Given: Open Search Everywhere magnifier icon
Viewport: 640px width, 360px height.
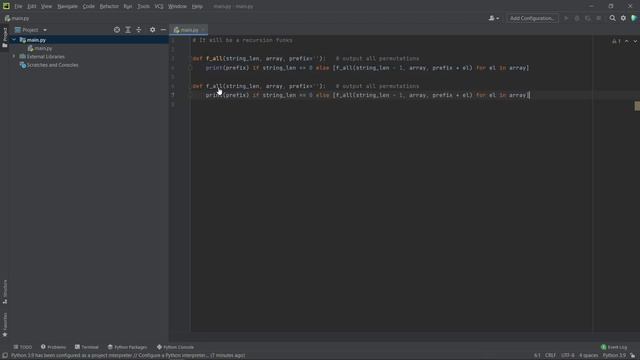Looking at the screenshot, I should pyautogui.click(x=612, y=18).
